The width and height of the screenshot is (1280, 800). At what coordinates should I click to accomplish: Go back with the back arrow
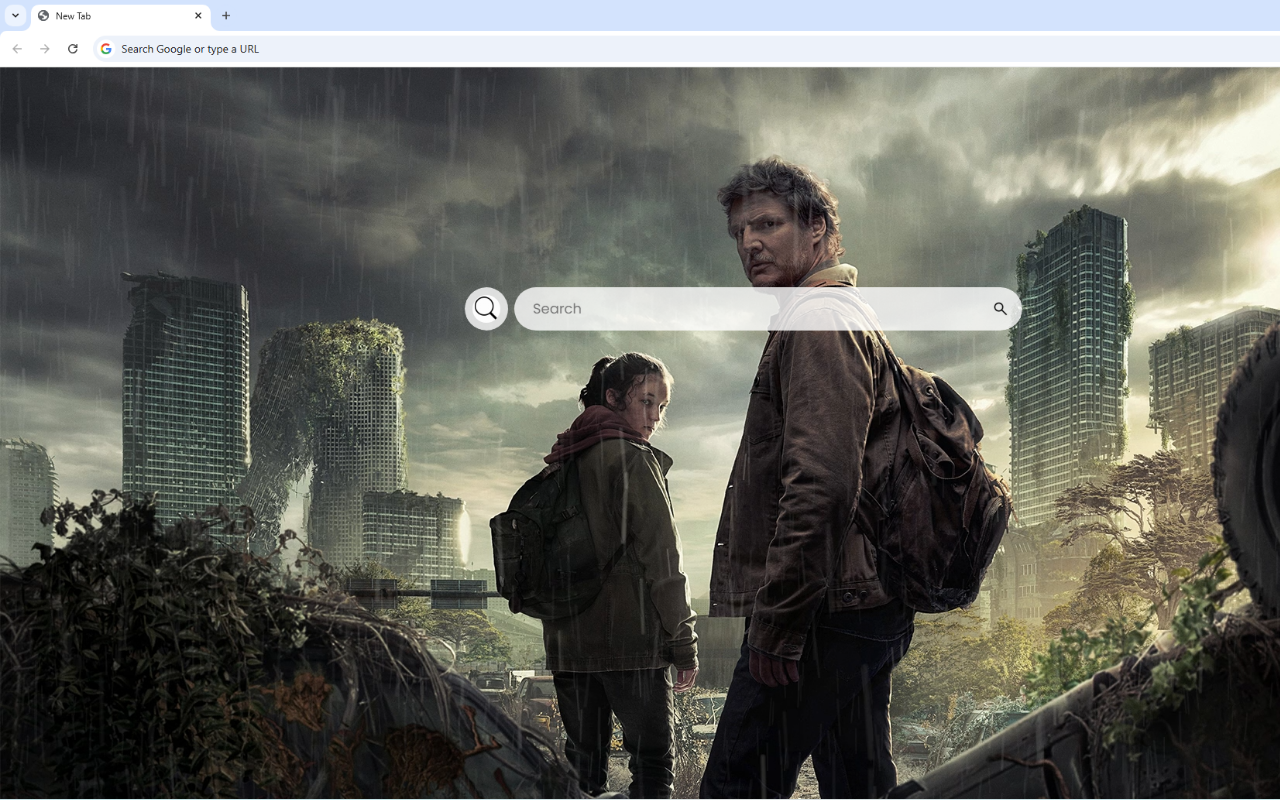(x=17, y=49)
